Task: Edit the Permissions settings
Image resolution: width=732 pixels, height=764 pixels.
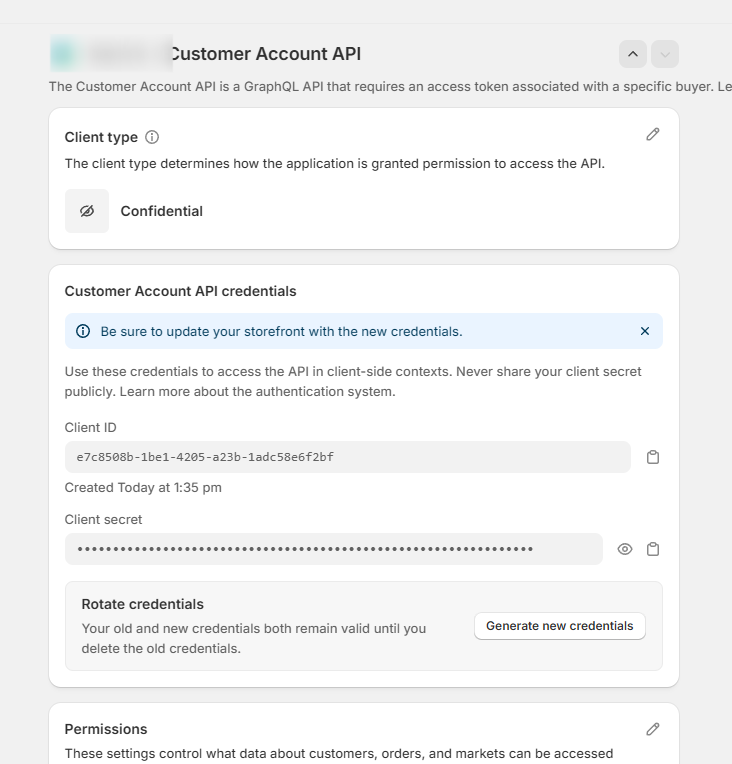Action: (653, 729)
